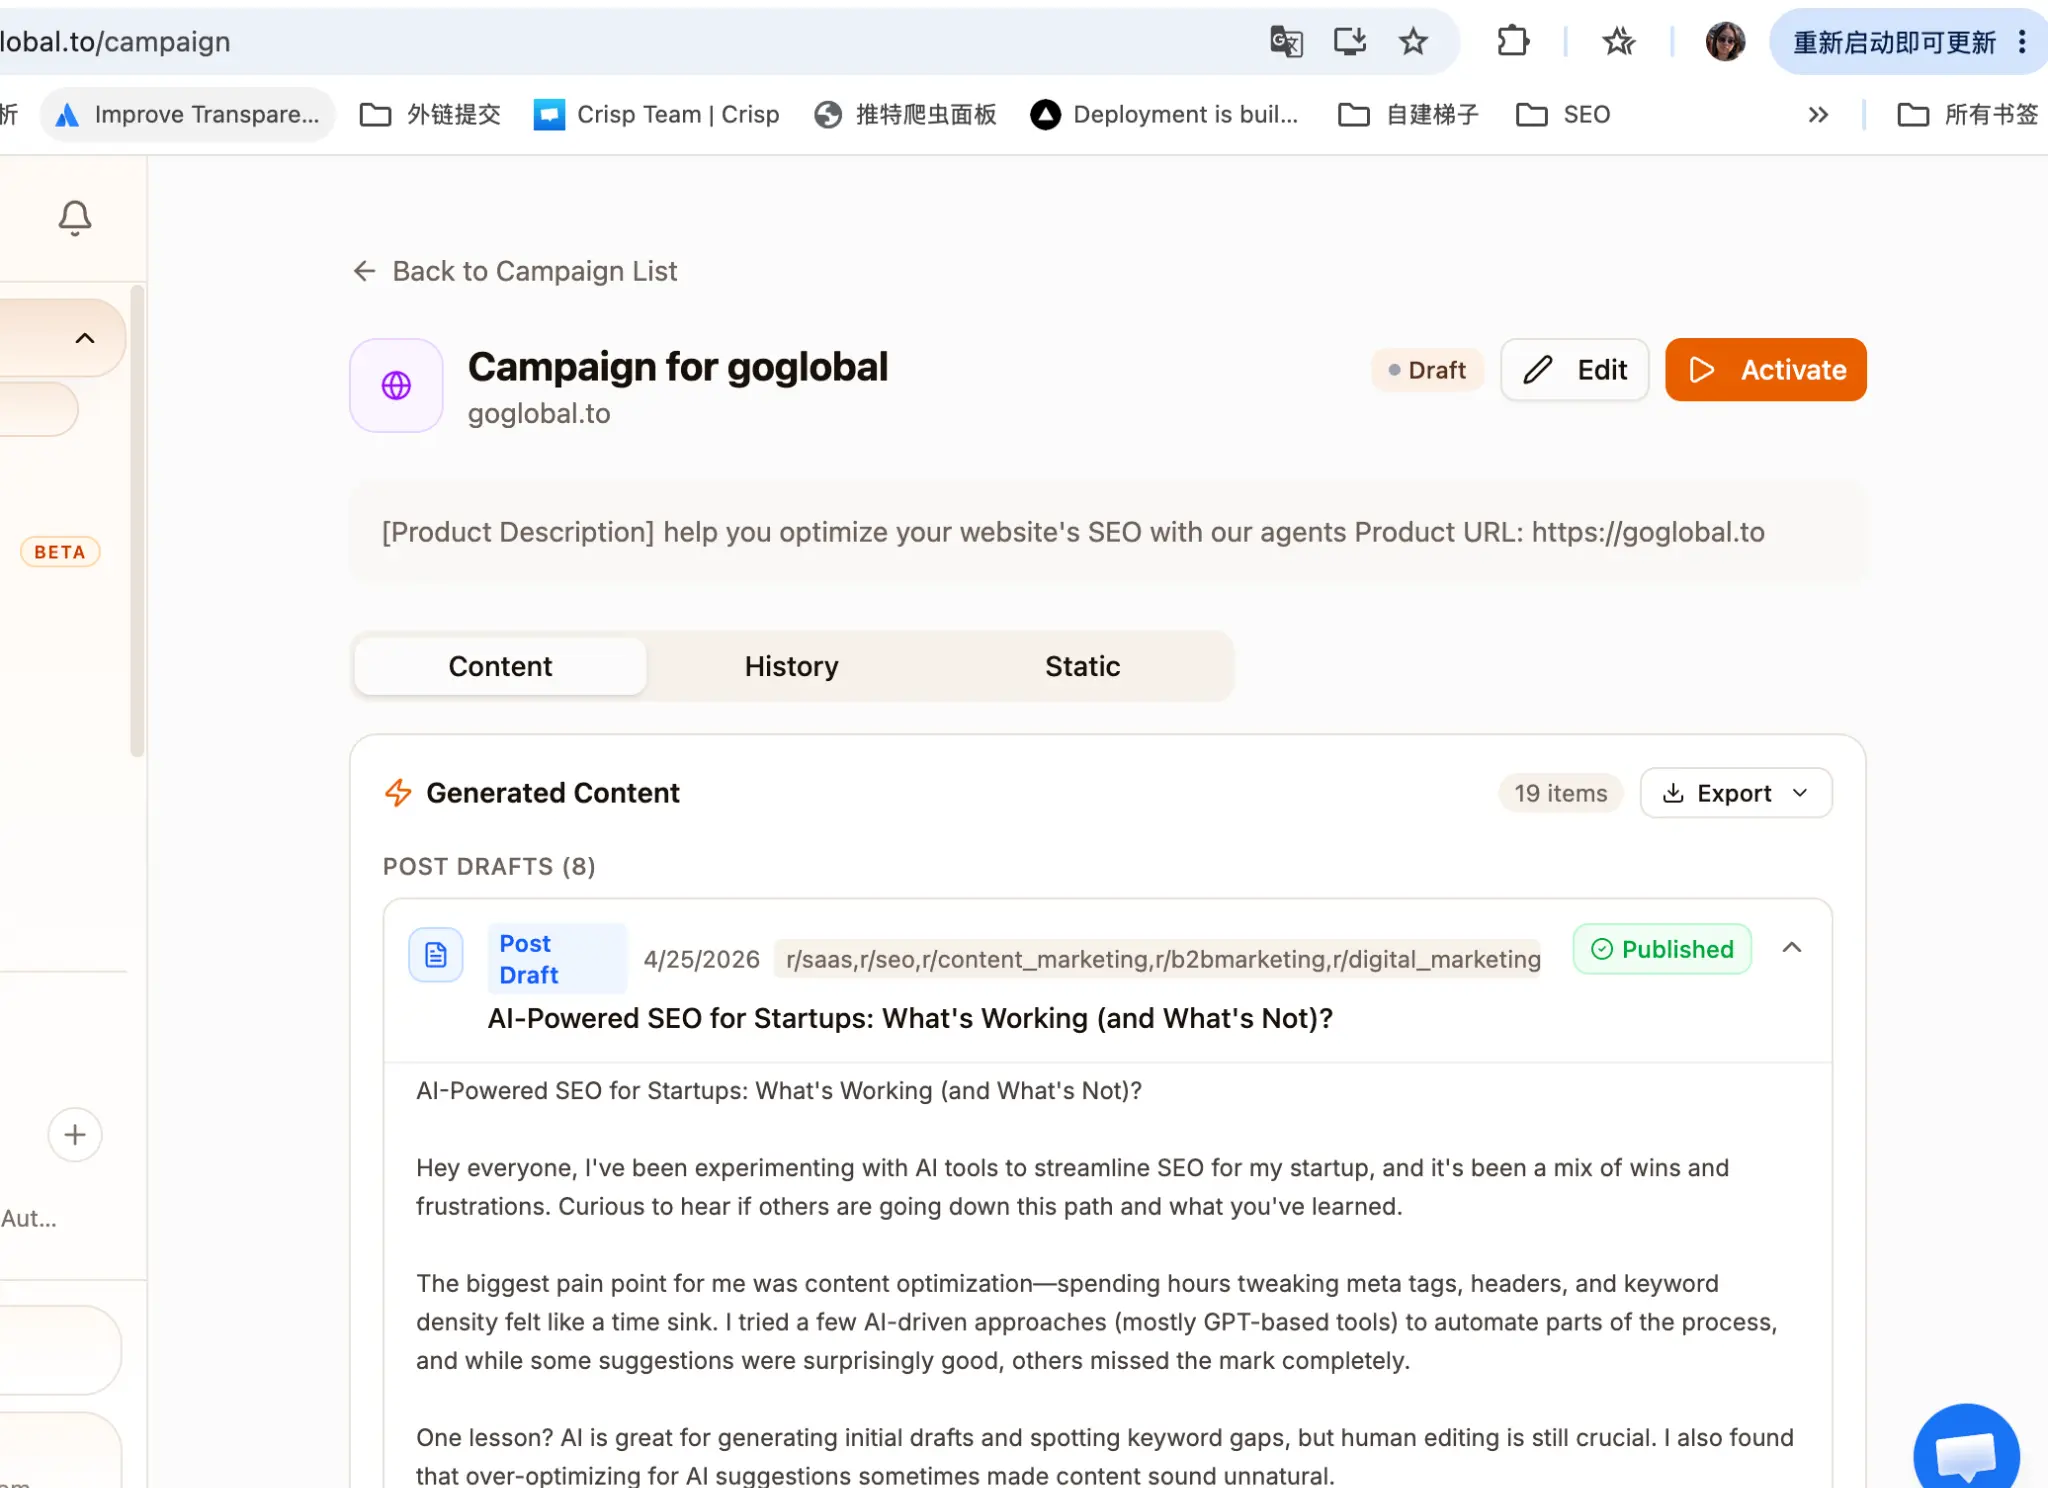
Task: Open the SEO bookmark folder
Action: (1563, 115)
